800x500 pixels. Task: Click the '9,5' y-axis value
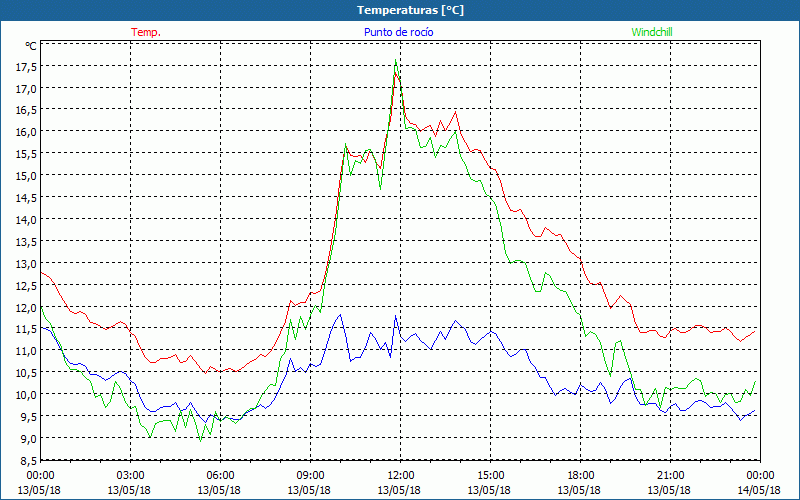[x=29, y=416]
